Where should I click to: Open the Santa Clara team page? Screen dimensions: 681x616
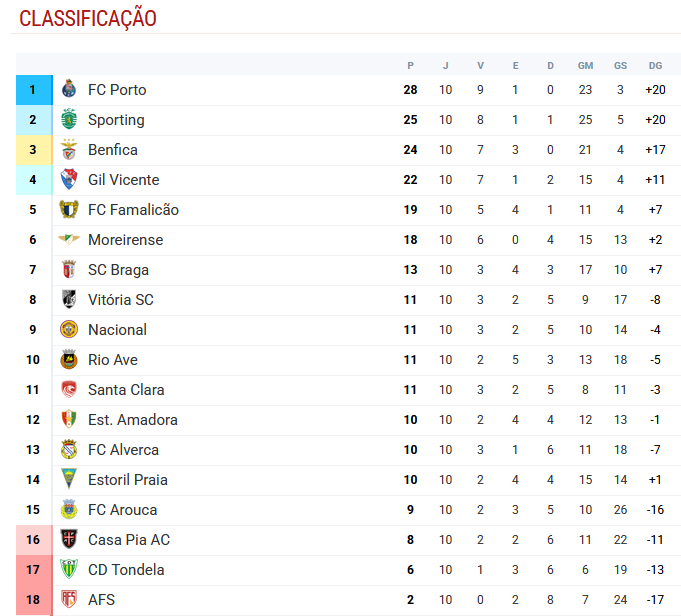coord(126,390)
